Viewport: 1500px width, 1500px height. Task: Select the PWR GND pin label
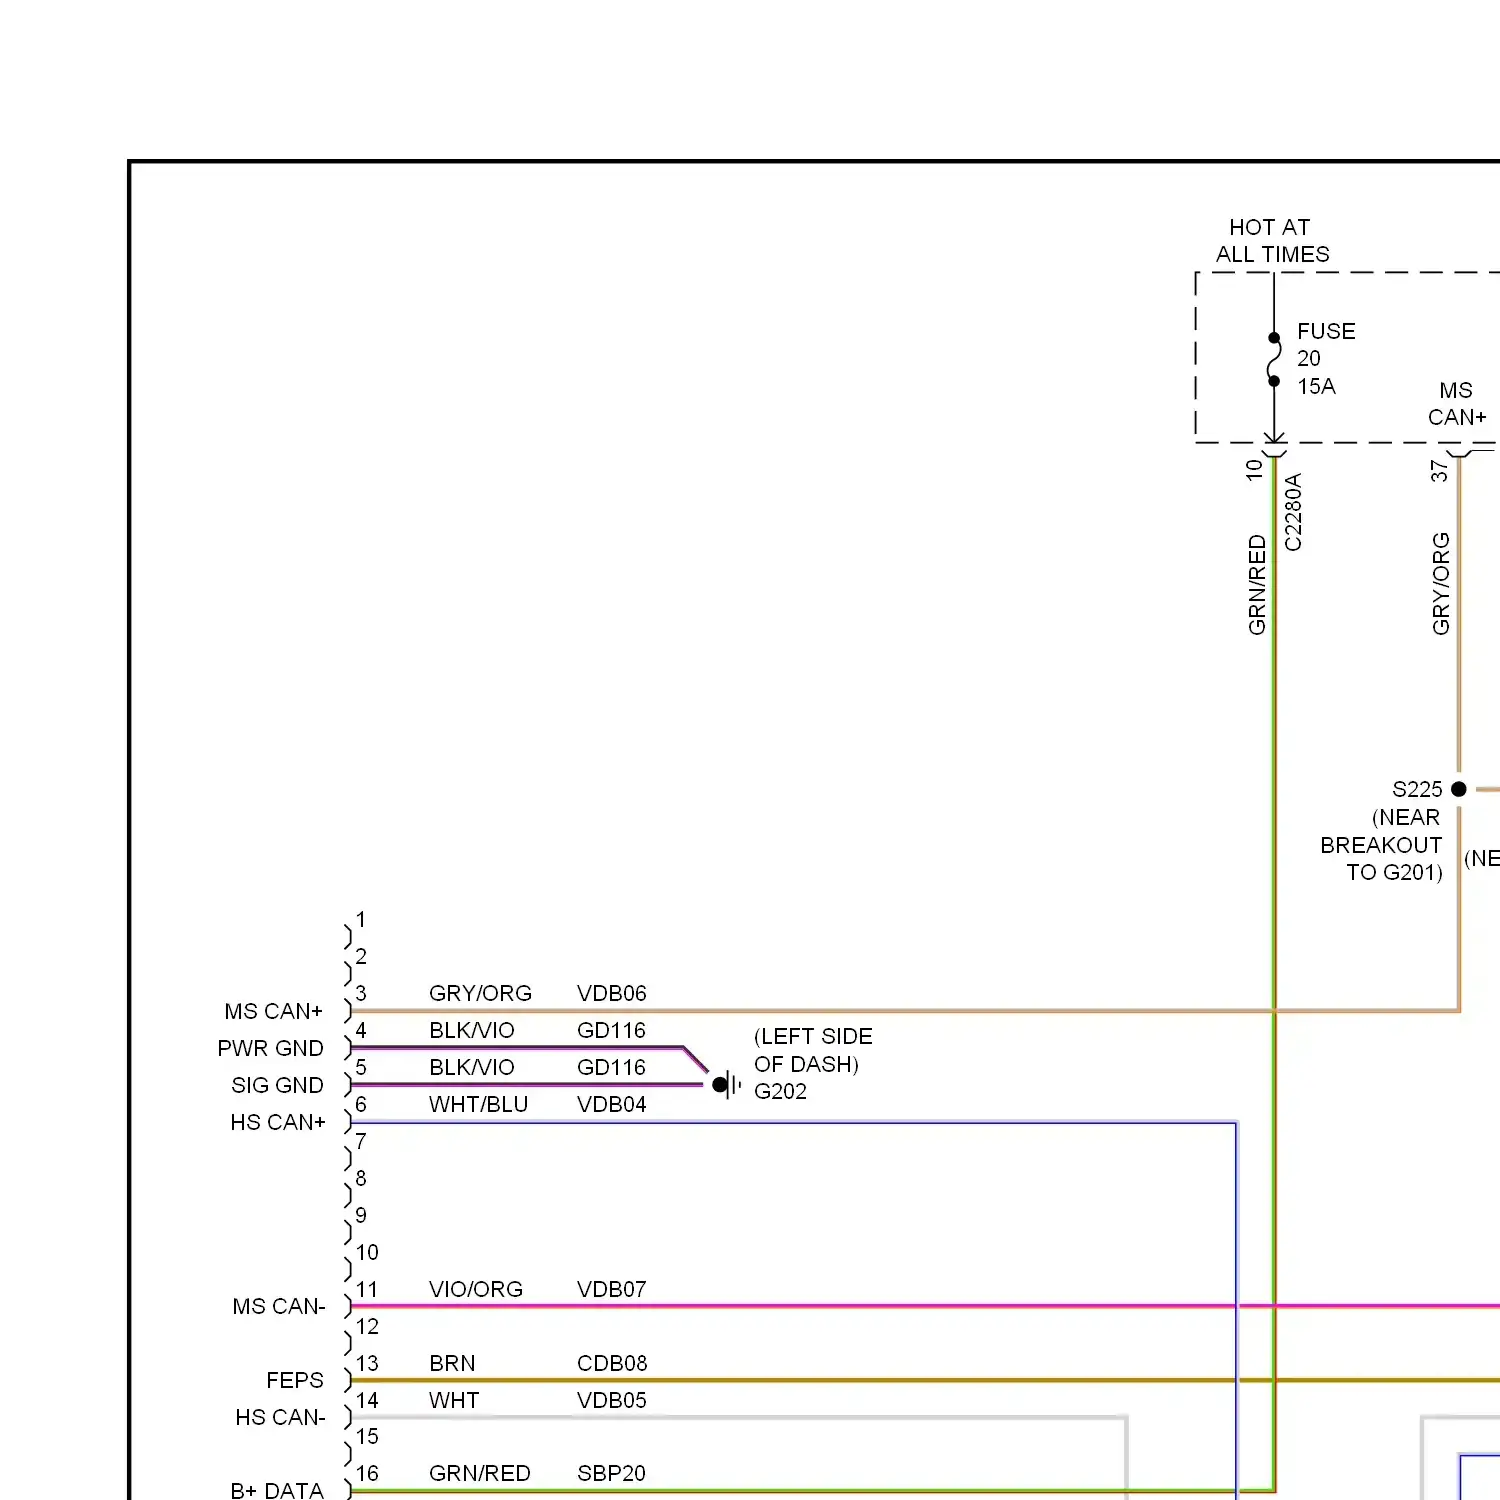(271, 1048)
